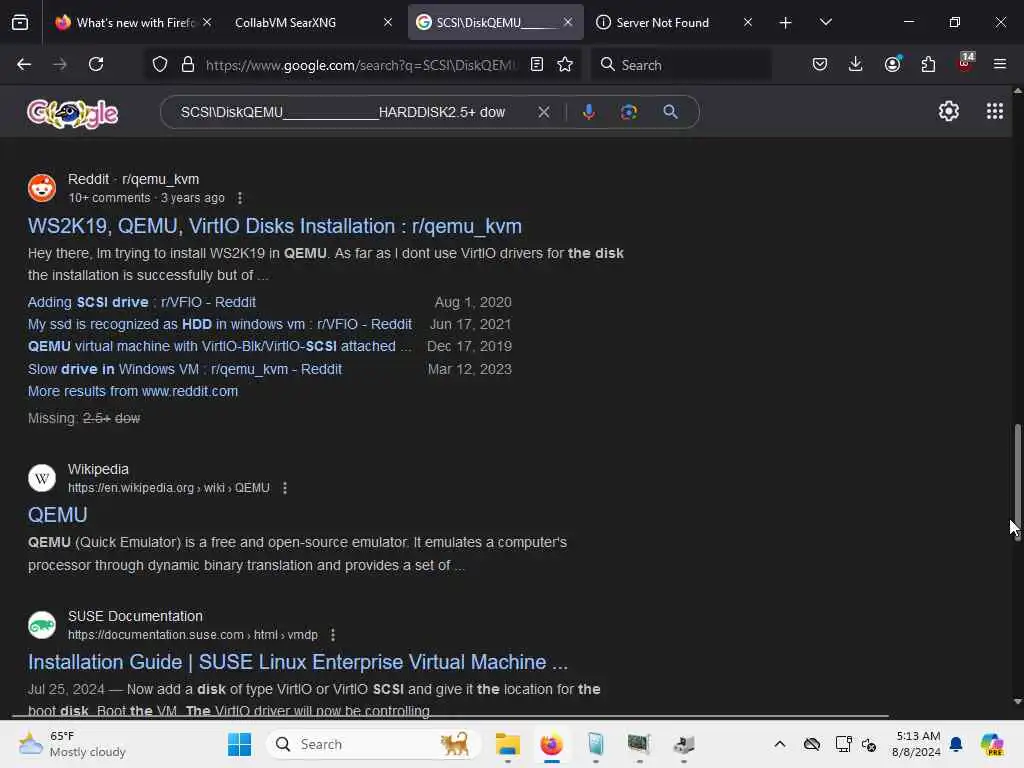Clear the Google search query
Image resolution: width=1024 pixels, height=768 pixels.
point(543,112)
